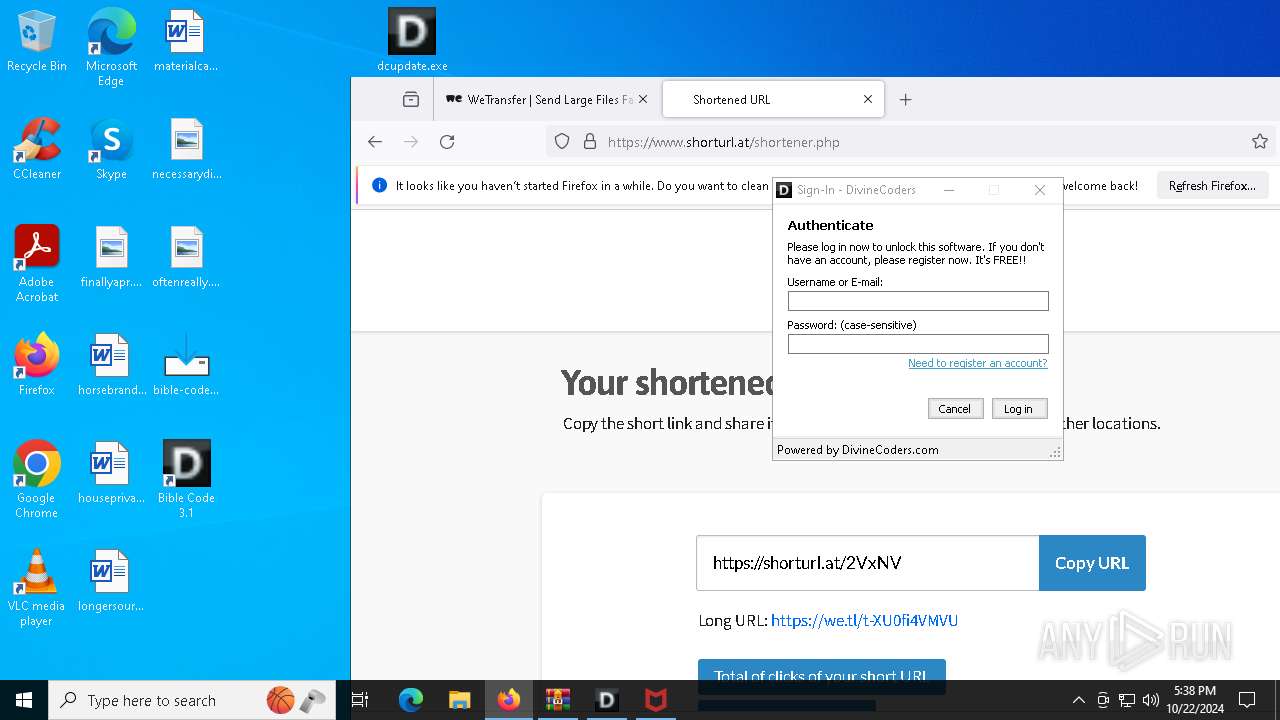
Task: Click the Username or E-mail field
Action: (x=918, y=301)
